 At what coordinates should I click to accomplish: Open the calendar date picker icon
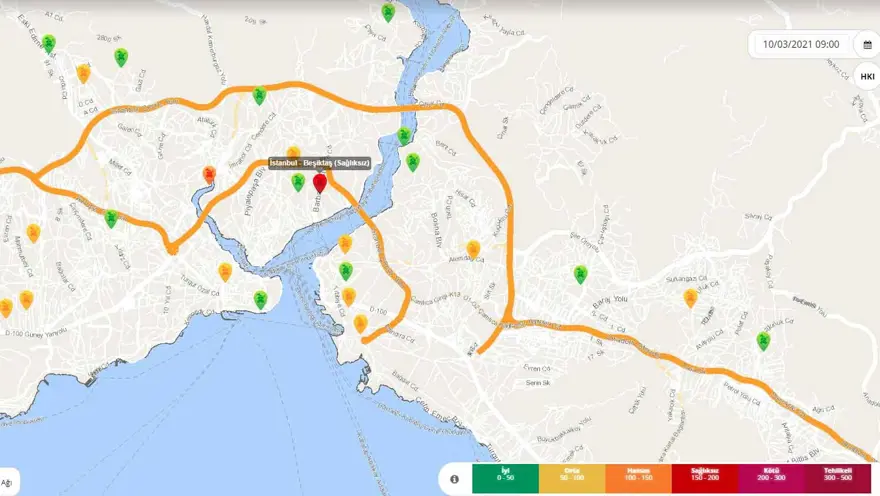(x=867, y=45)
